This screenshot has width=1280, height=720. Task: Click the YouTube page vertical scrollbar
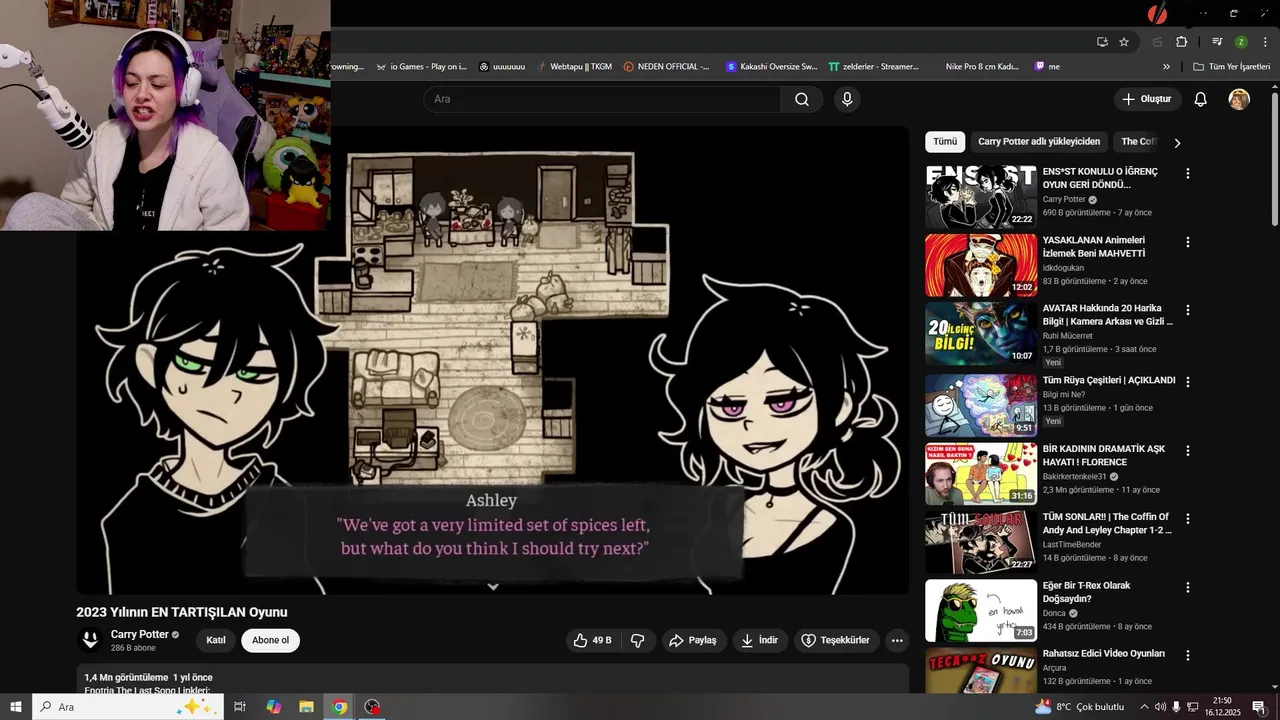(x=1274, y=160)
